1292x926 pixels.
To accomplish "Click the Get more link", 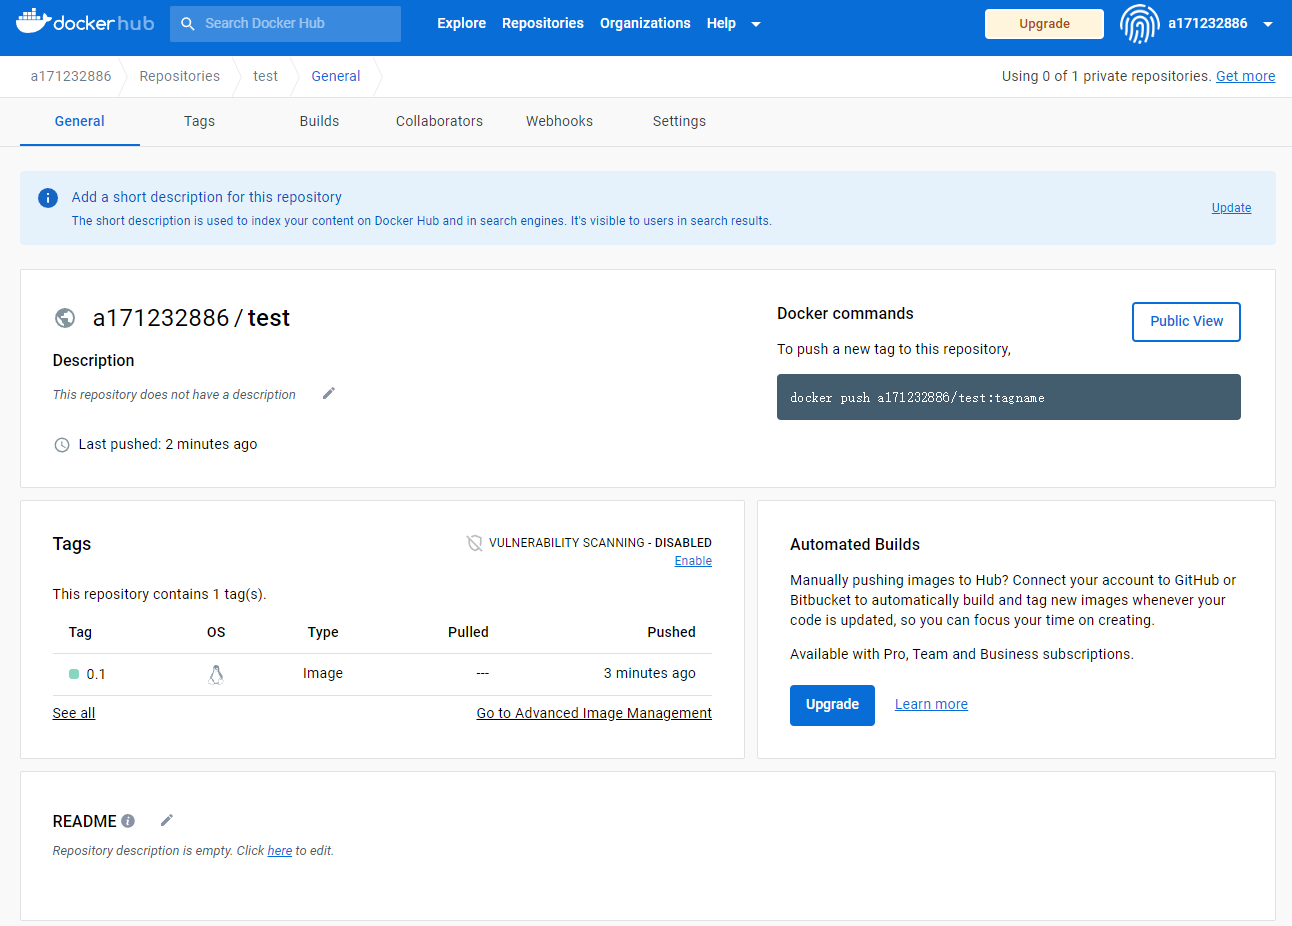I will tap(1245, 76).
